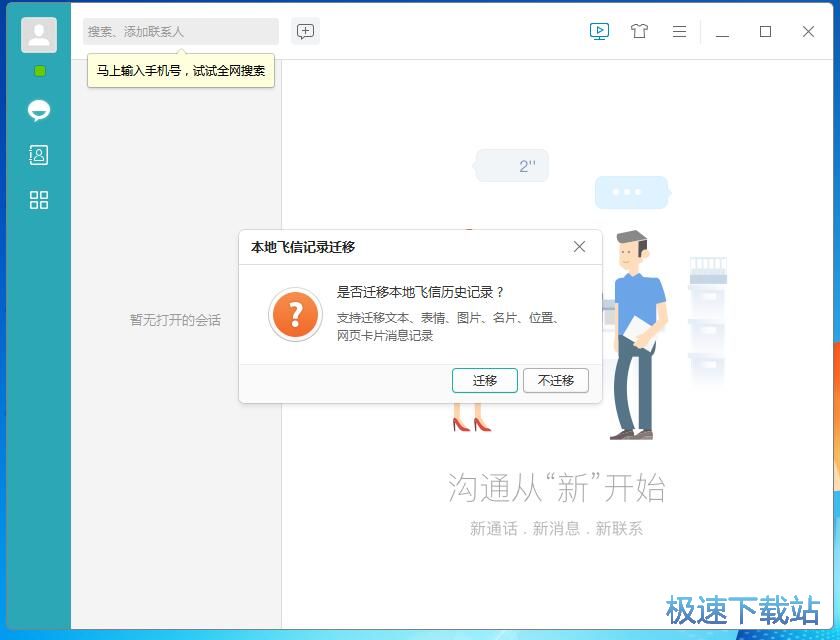Click the 迁移 button

coord(485,380)
